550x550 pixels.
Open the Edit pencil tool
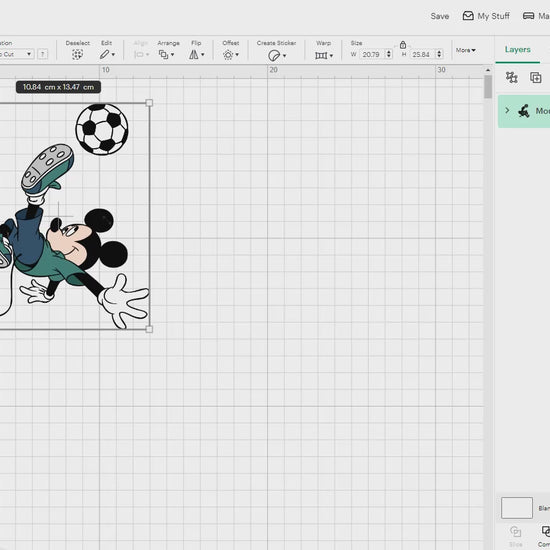pyautogui.click(x=104, y=54)
